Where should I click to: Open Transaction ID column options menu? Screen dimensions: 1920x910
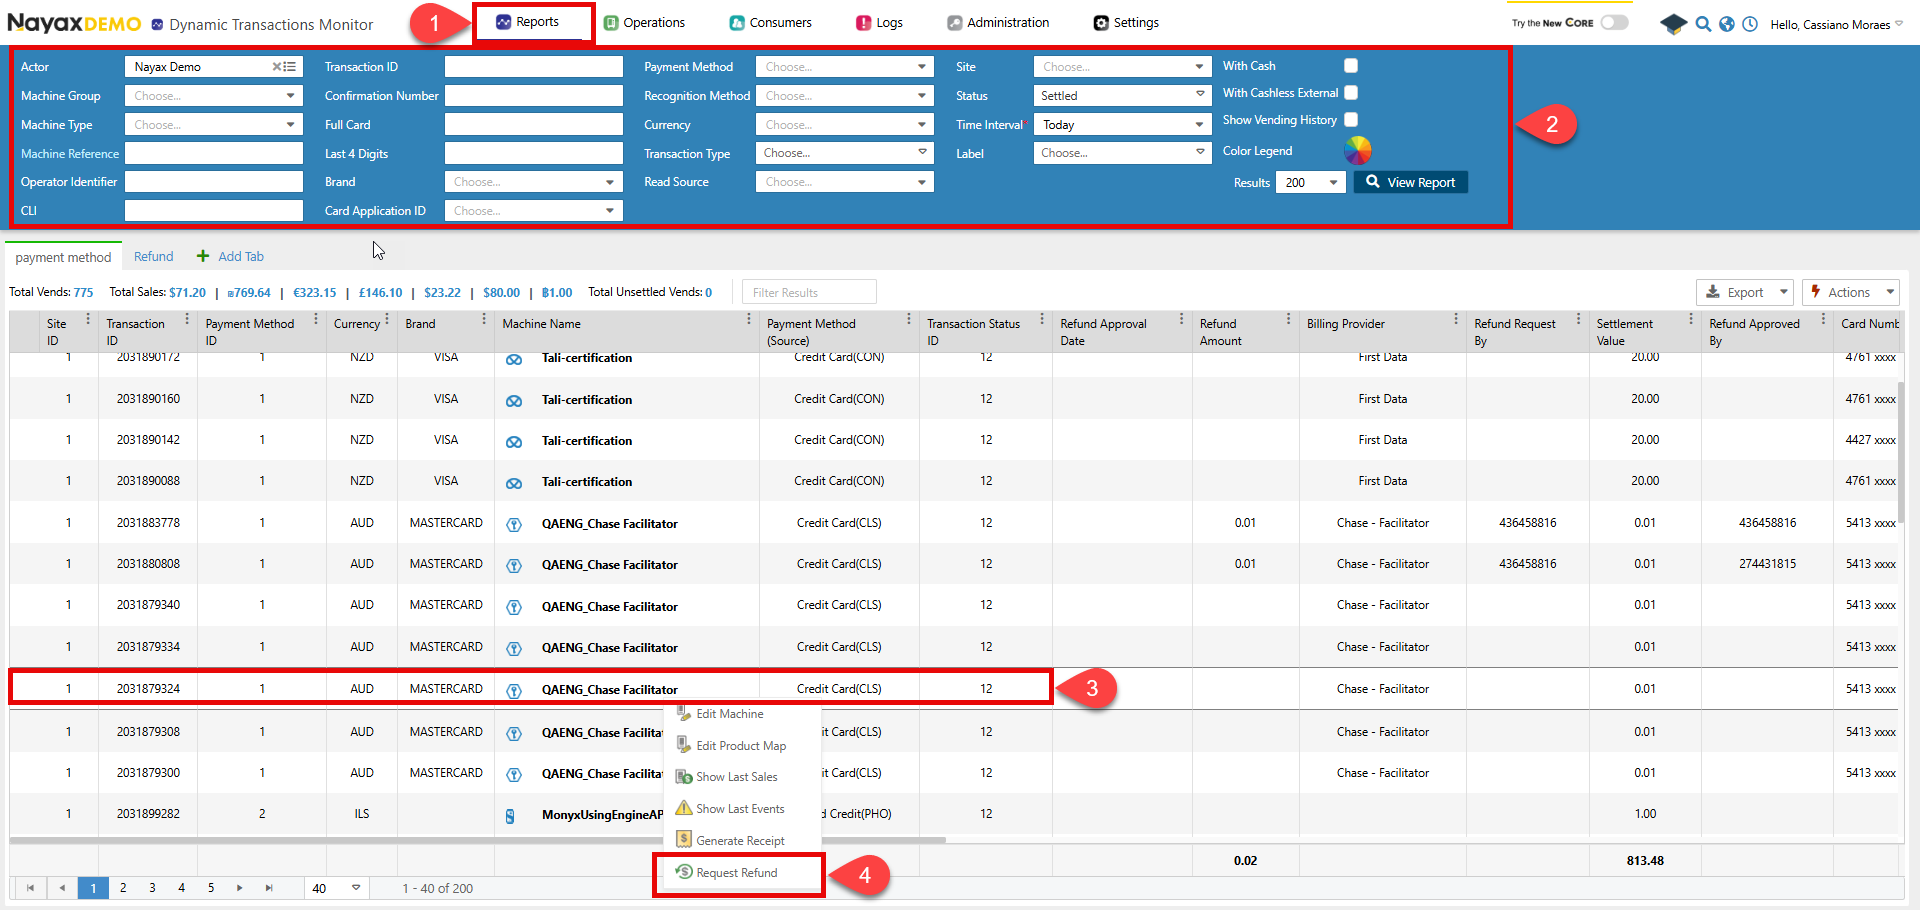pos(187,320)
